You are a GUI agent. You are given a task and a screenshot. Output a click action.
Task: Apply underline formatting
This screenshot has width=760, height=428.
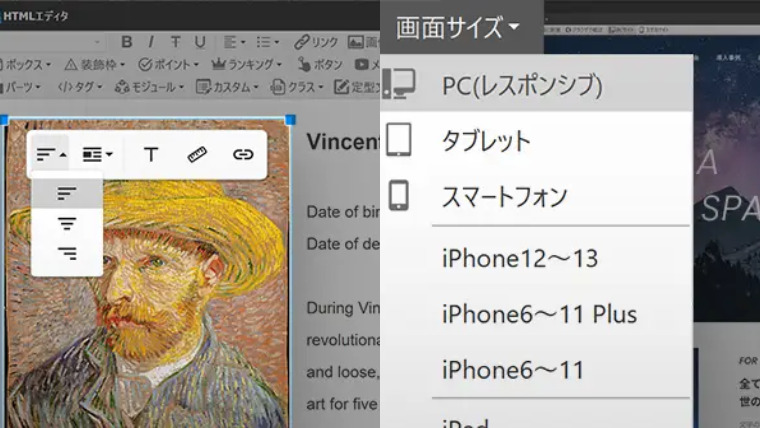click(x=200, y=42)
